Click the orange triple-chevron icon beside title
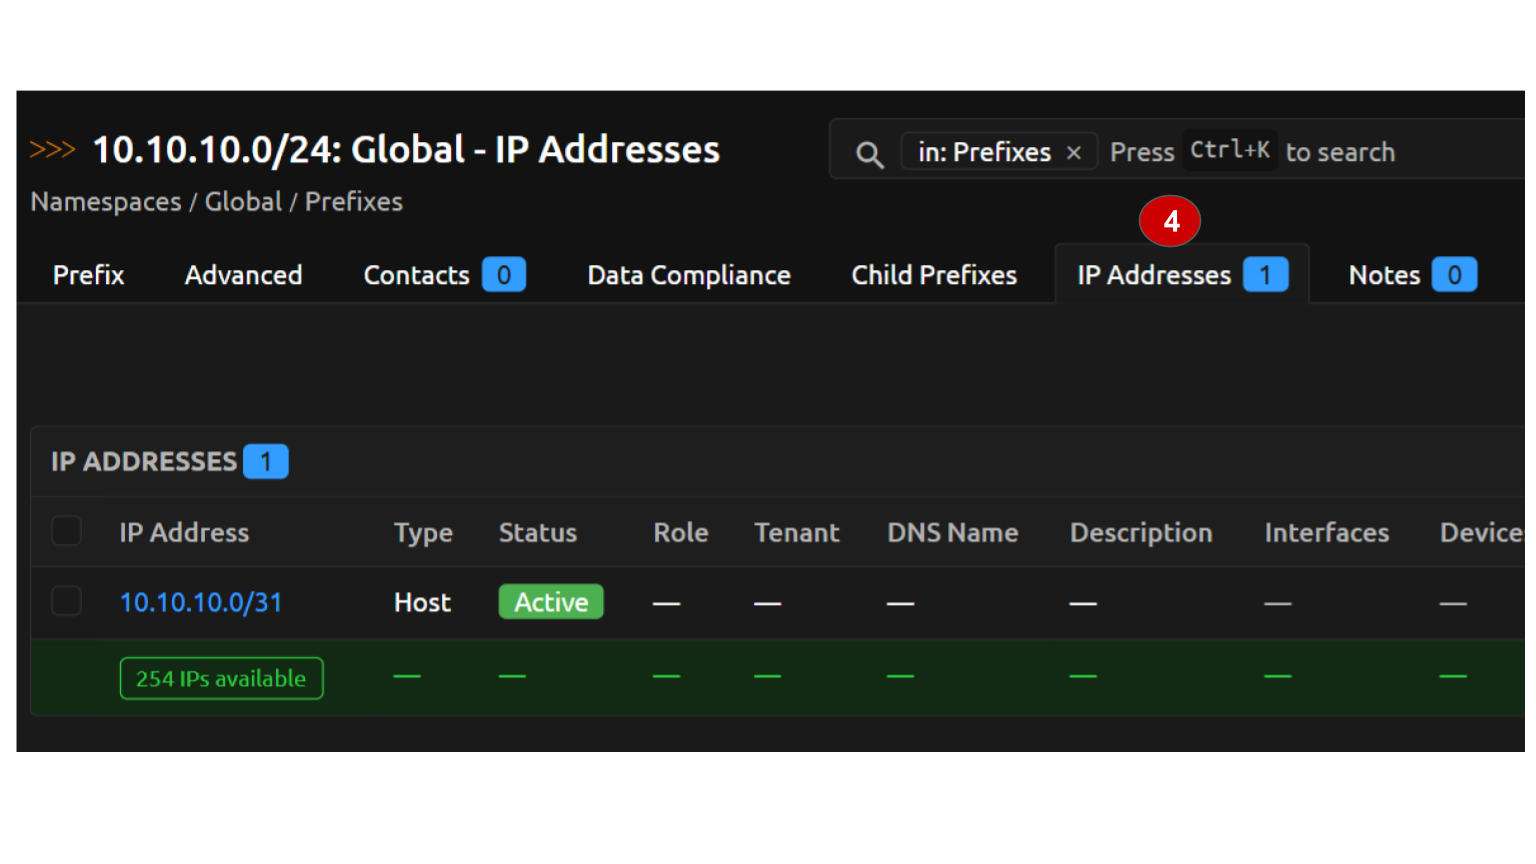This screenshot has width=1536, height=864. [53, 150]
